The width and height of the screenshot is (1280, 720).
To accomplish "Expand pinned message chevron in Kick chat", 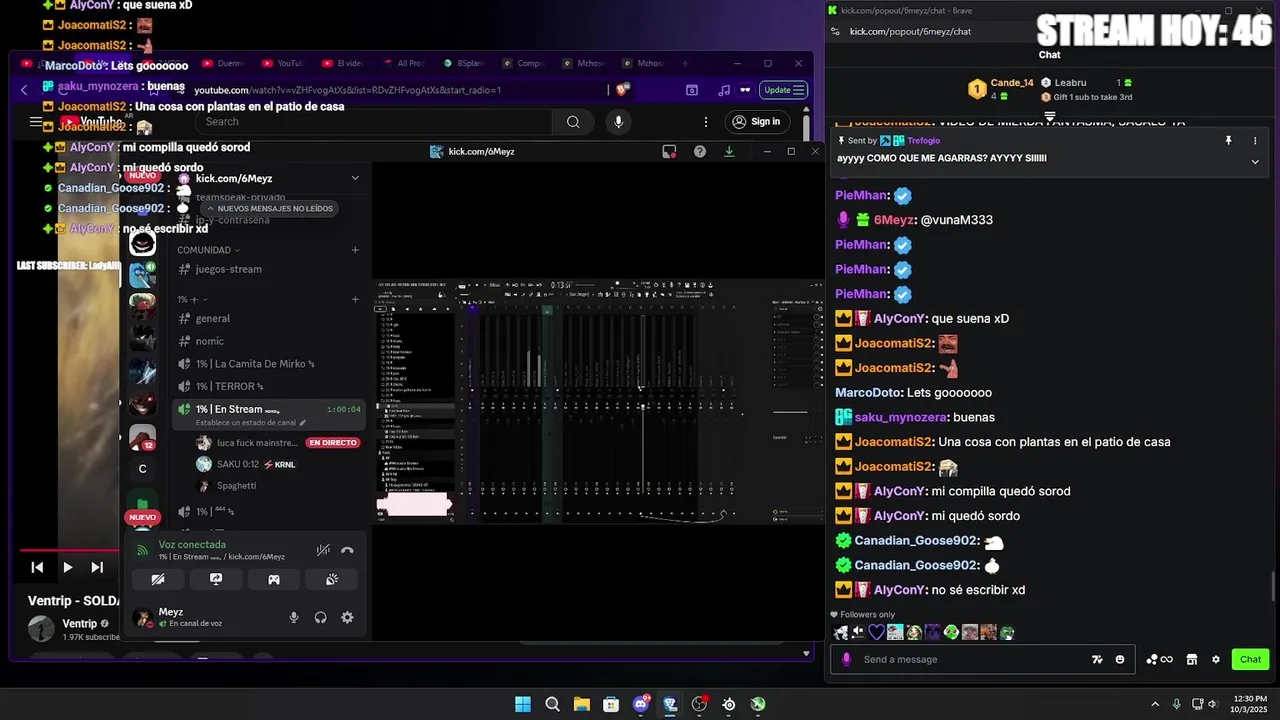I will [x=1255, y=161].
